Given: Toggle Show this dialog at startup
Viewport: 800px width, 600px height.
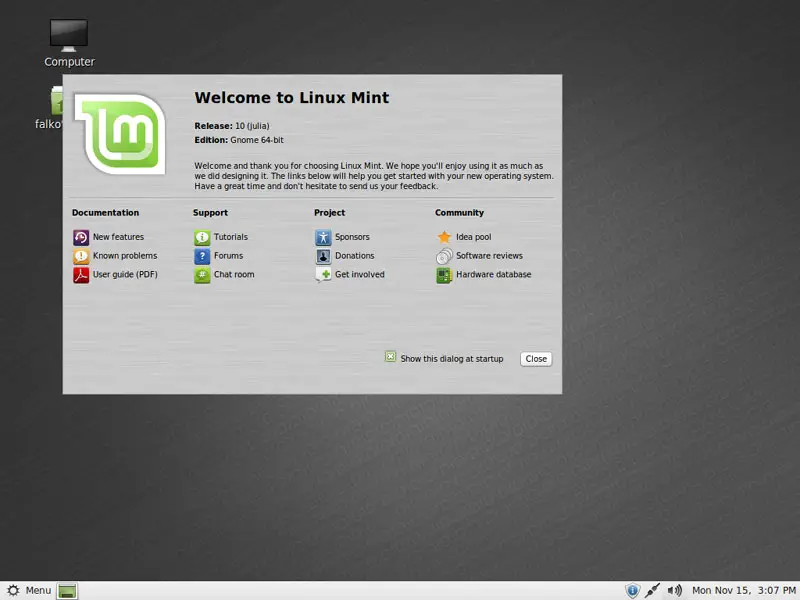Looking at the screenshot, I should [x=391, y=357].
